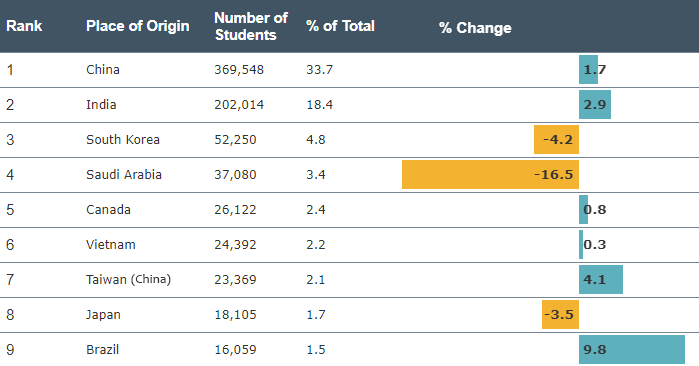Select the China row name
Image resolution: width=699 pixels, height=366 pixels.
point(103,70)
